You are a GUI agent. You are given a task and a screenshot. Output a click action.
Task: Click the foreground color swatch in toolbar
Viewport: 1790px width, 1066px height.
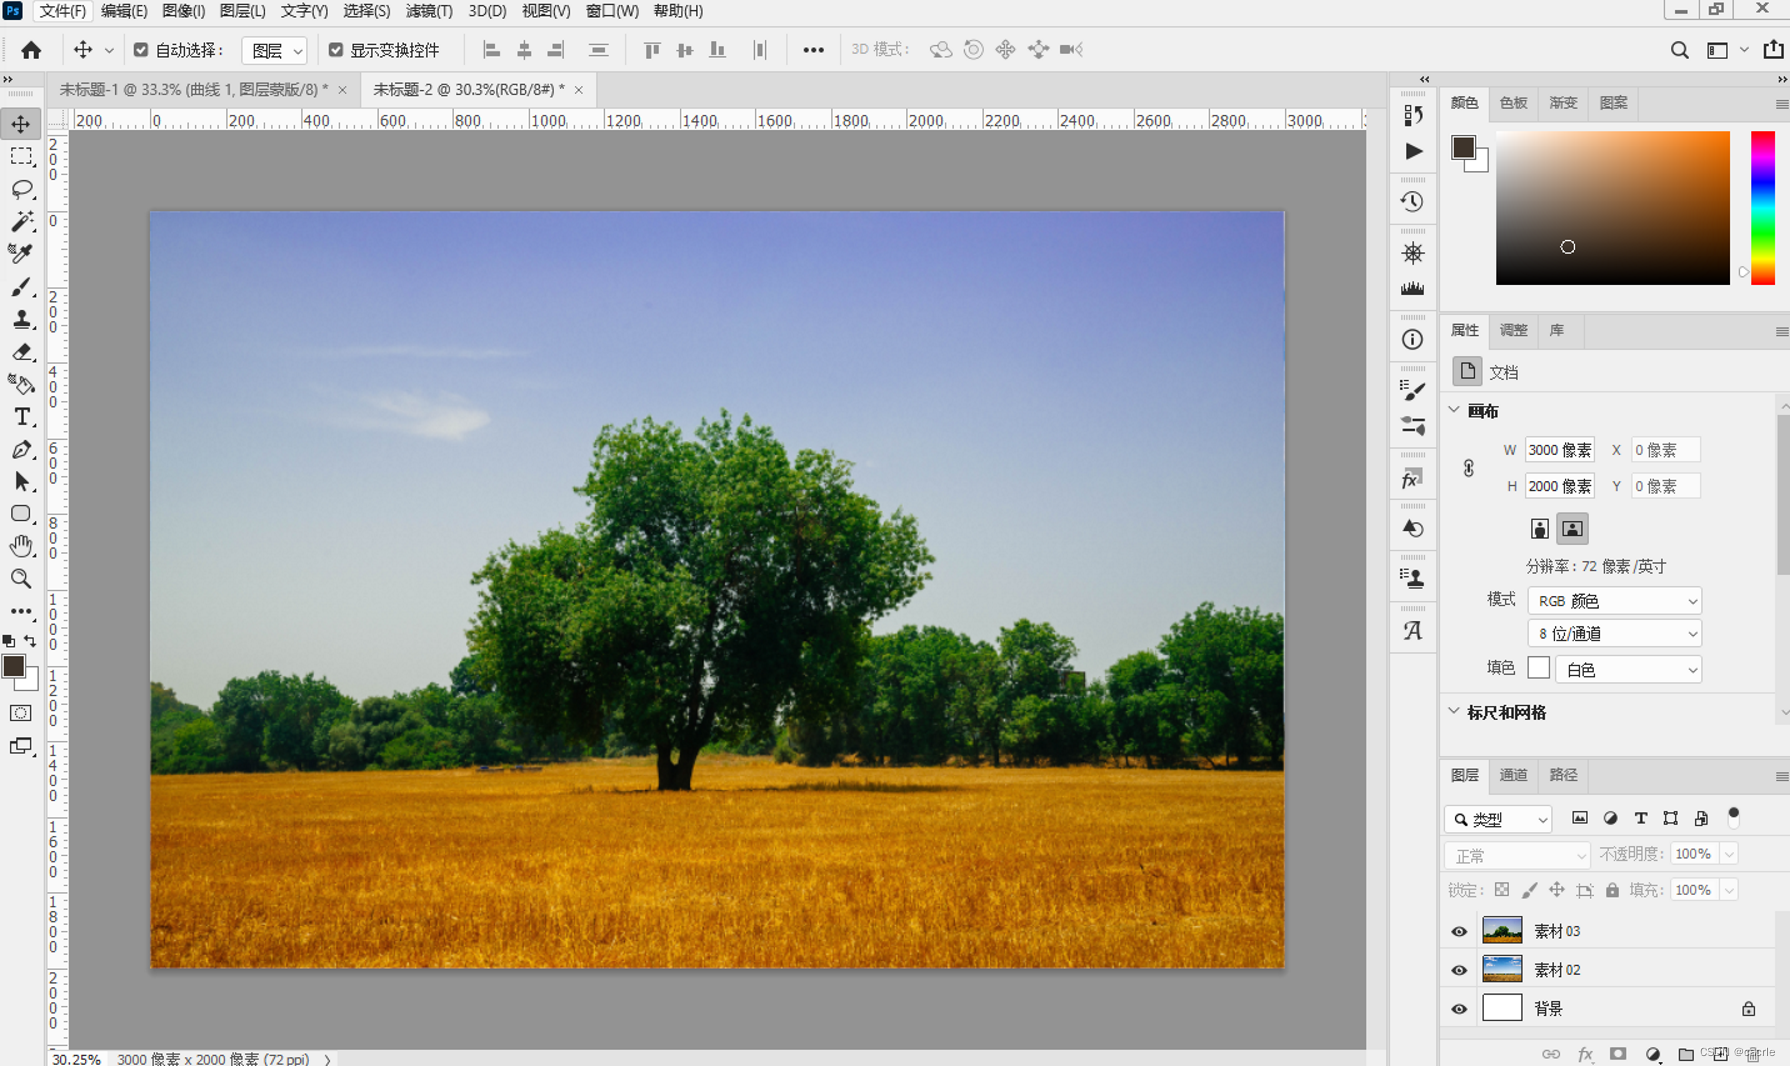[x=13, y=667]
